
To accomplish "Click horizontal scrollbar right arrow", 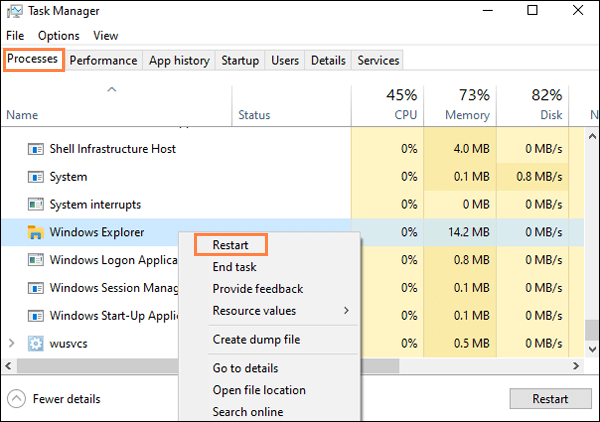I will click(x=576, y=366).
